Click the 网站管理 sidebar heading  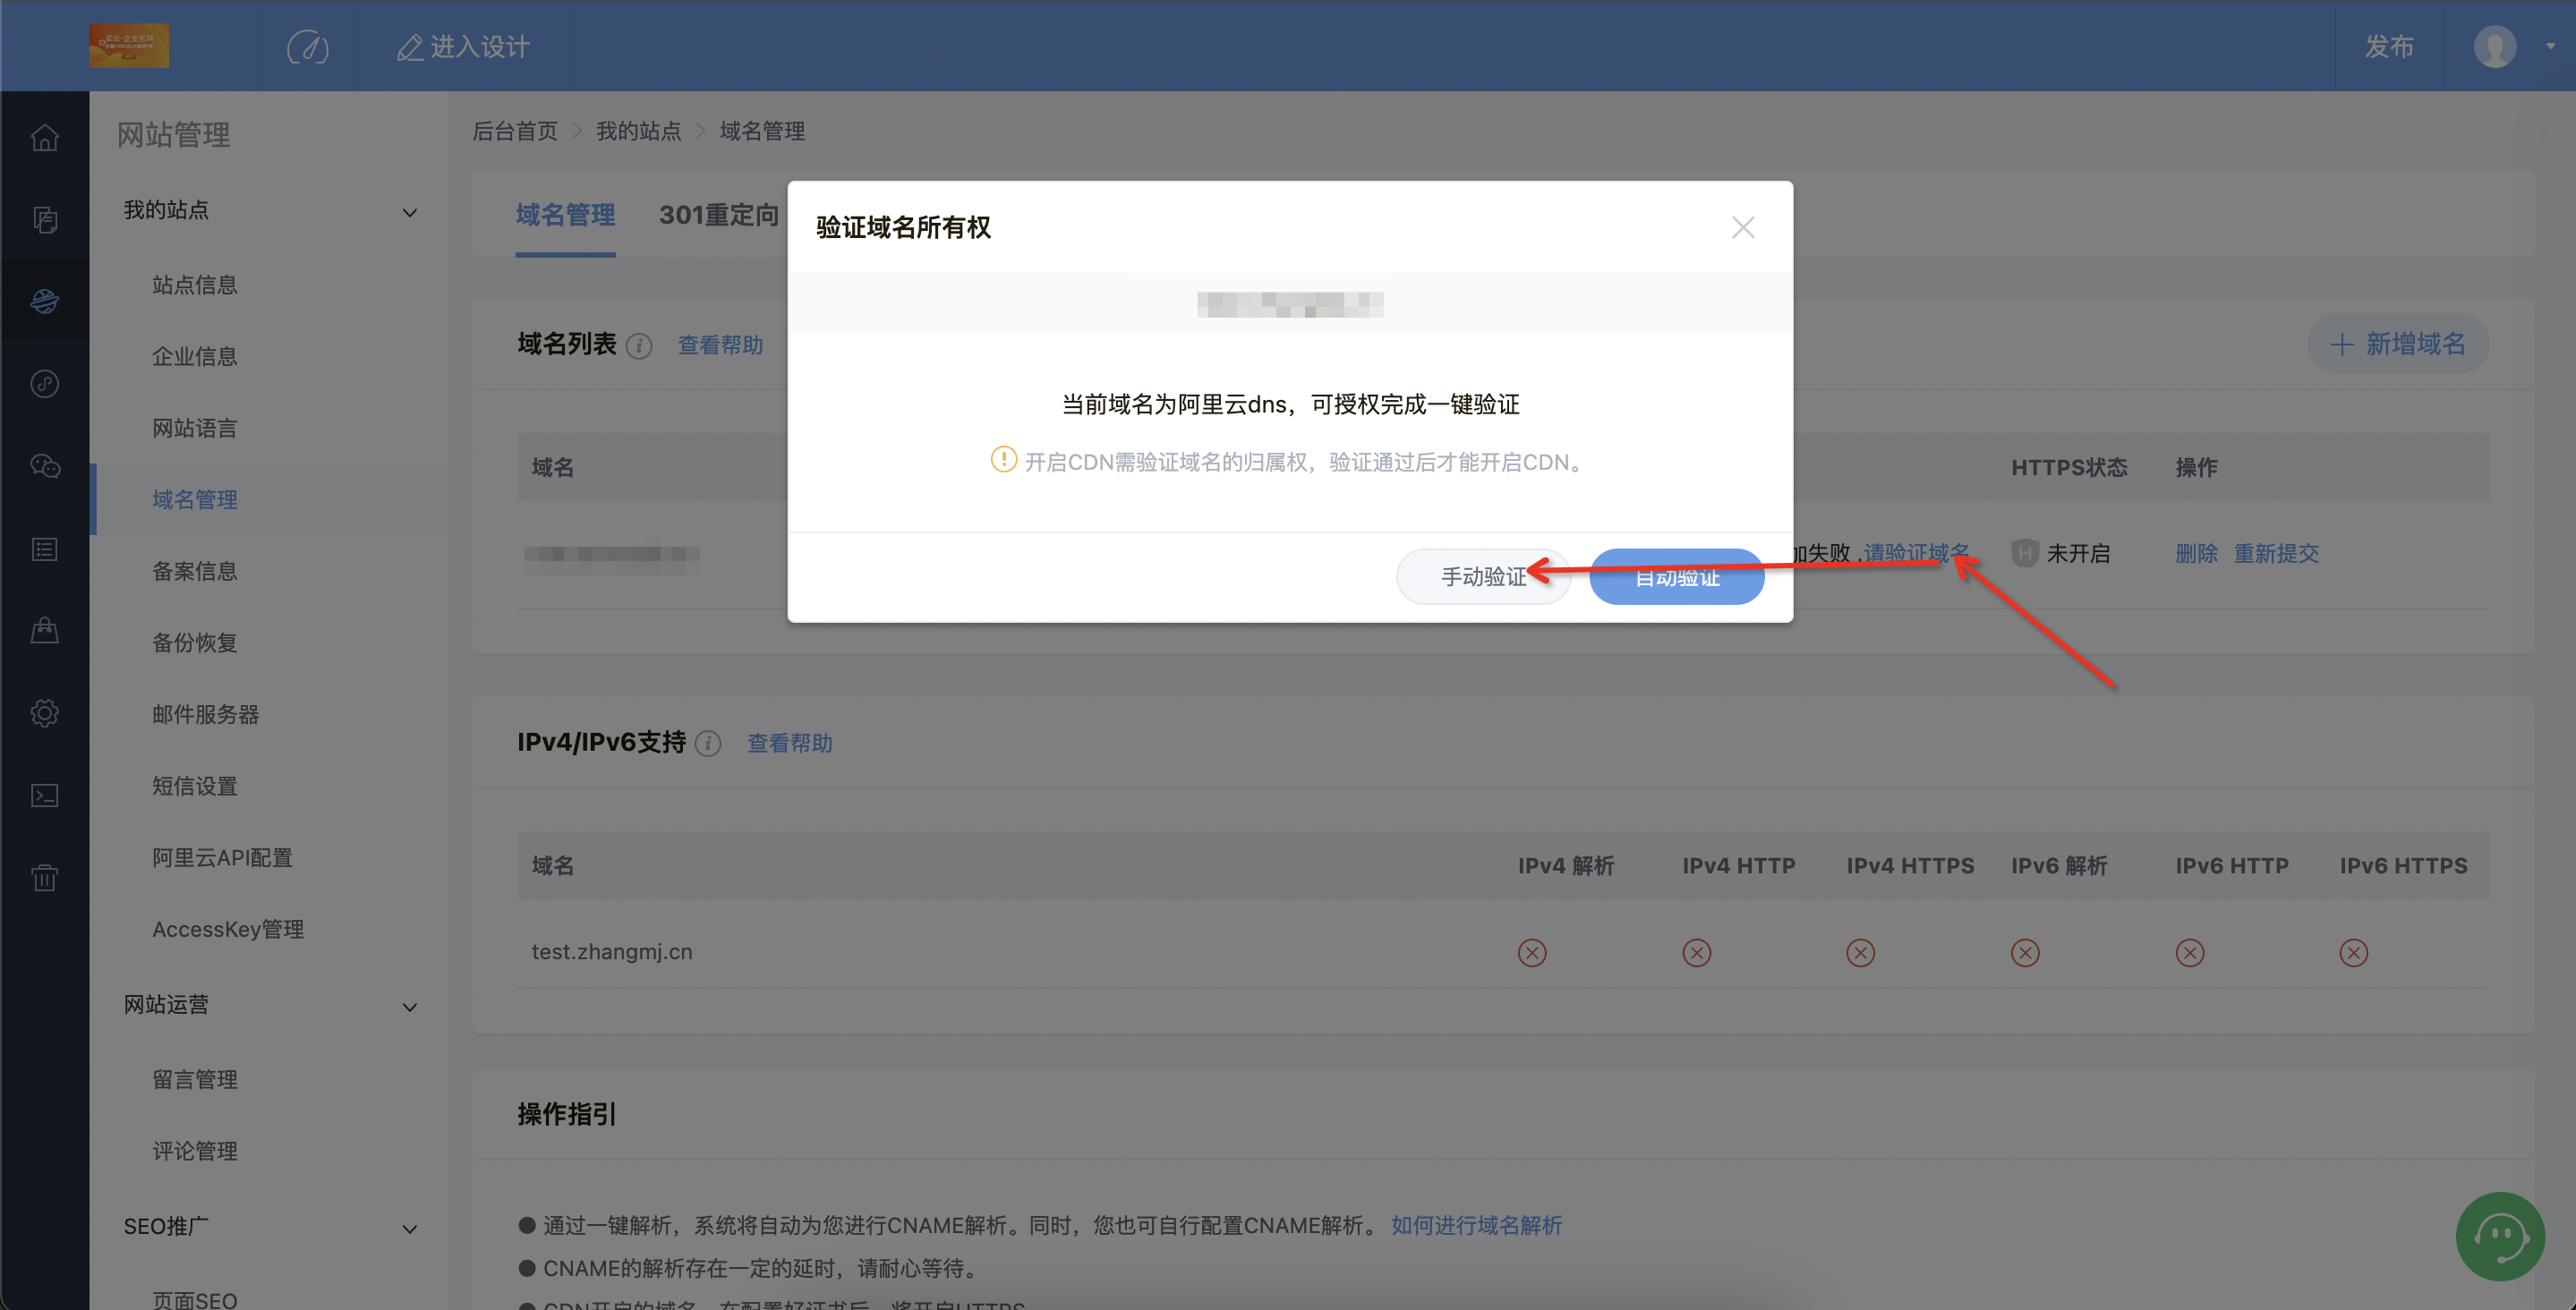pyautogui.click(x=174, y=135)
